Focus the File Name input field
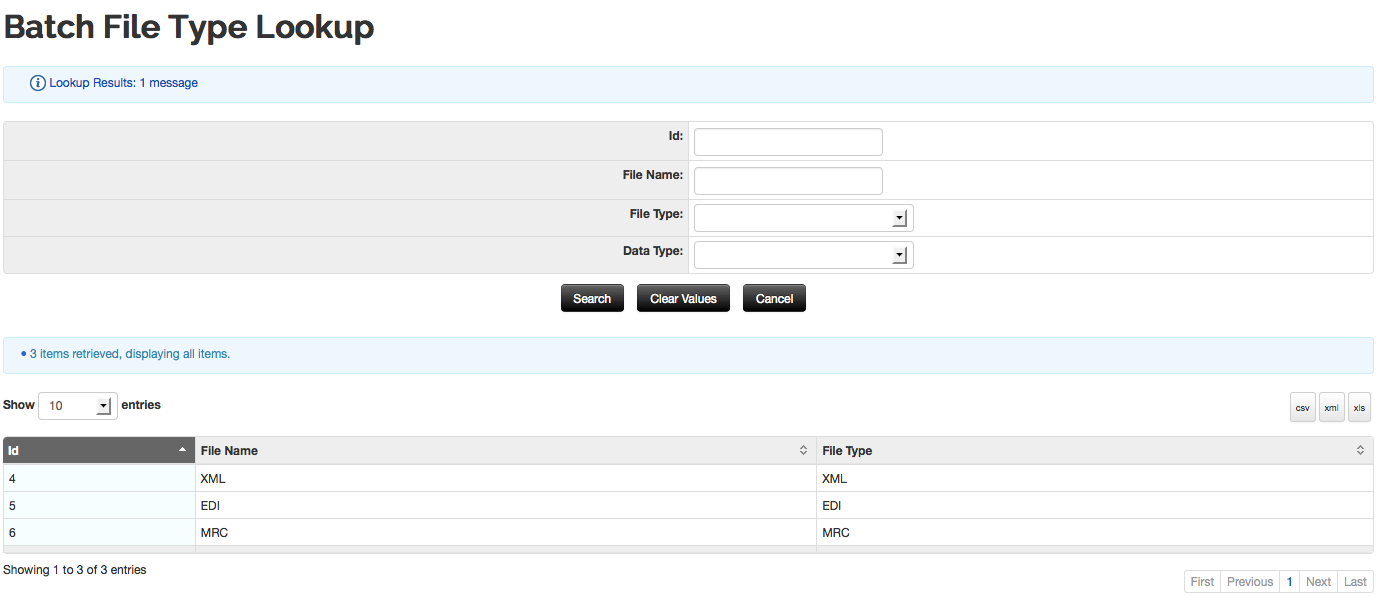1381x596 pixels. pos(788,181)
